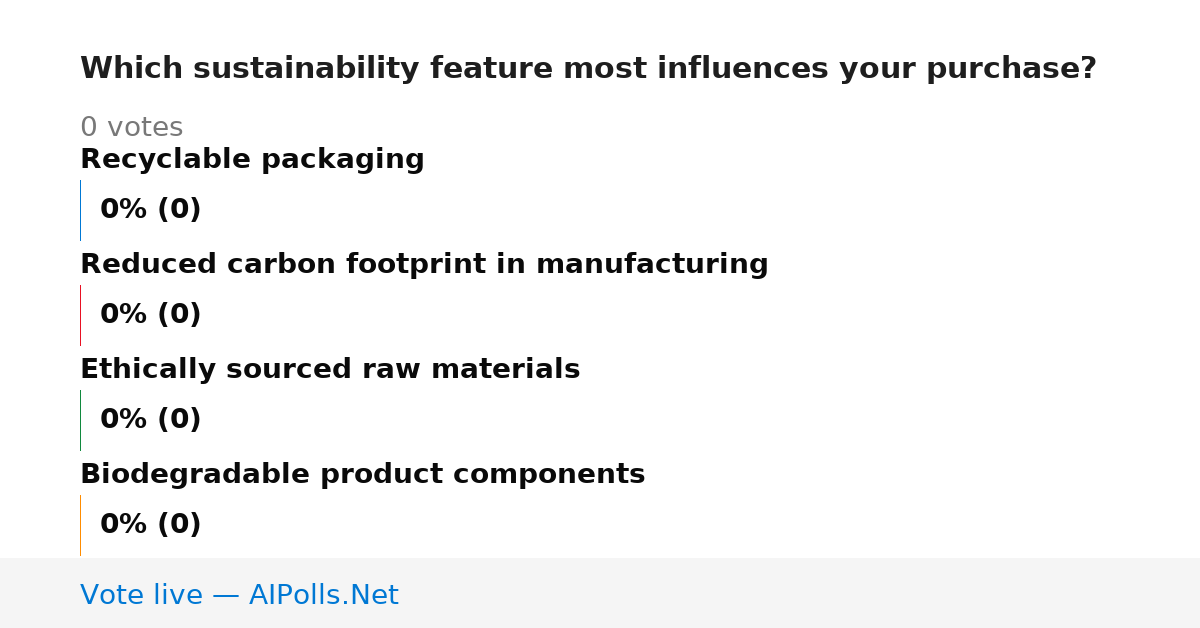Select the Recyclable packaging option
The height and width of the screenshot is (628, 1200).
252,160
